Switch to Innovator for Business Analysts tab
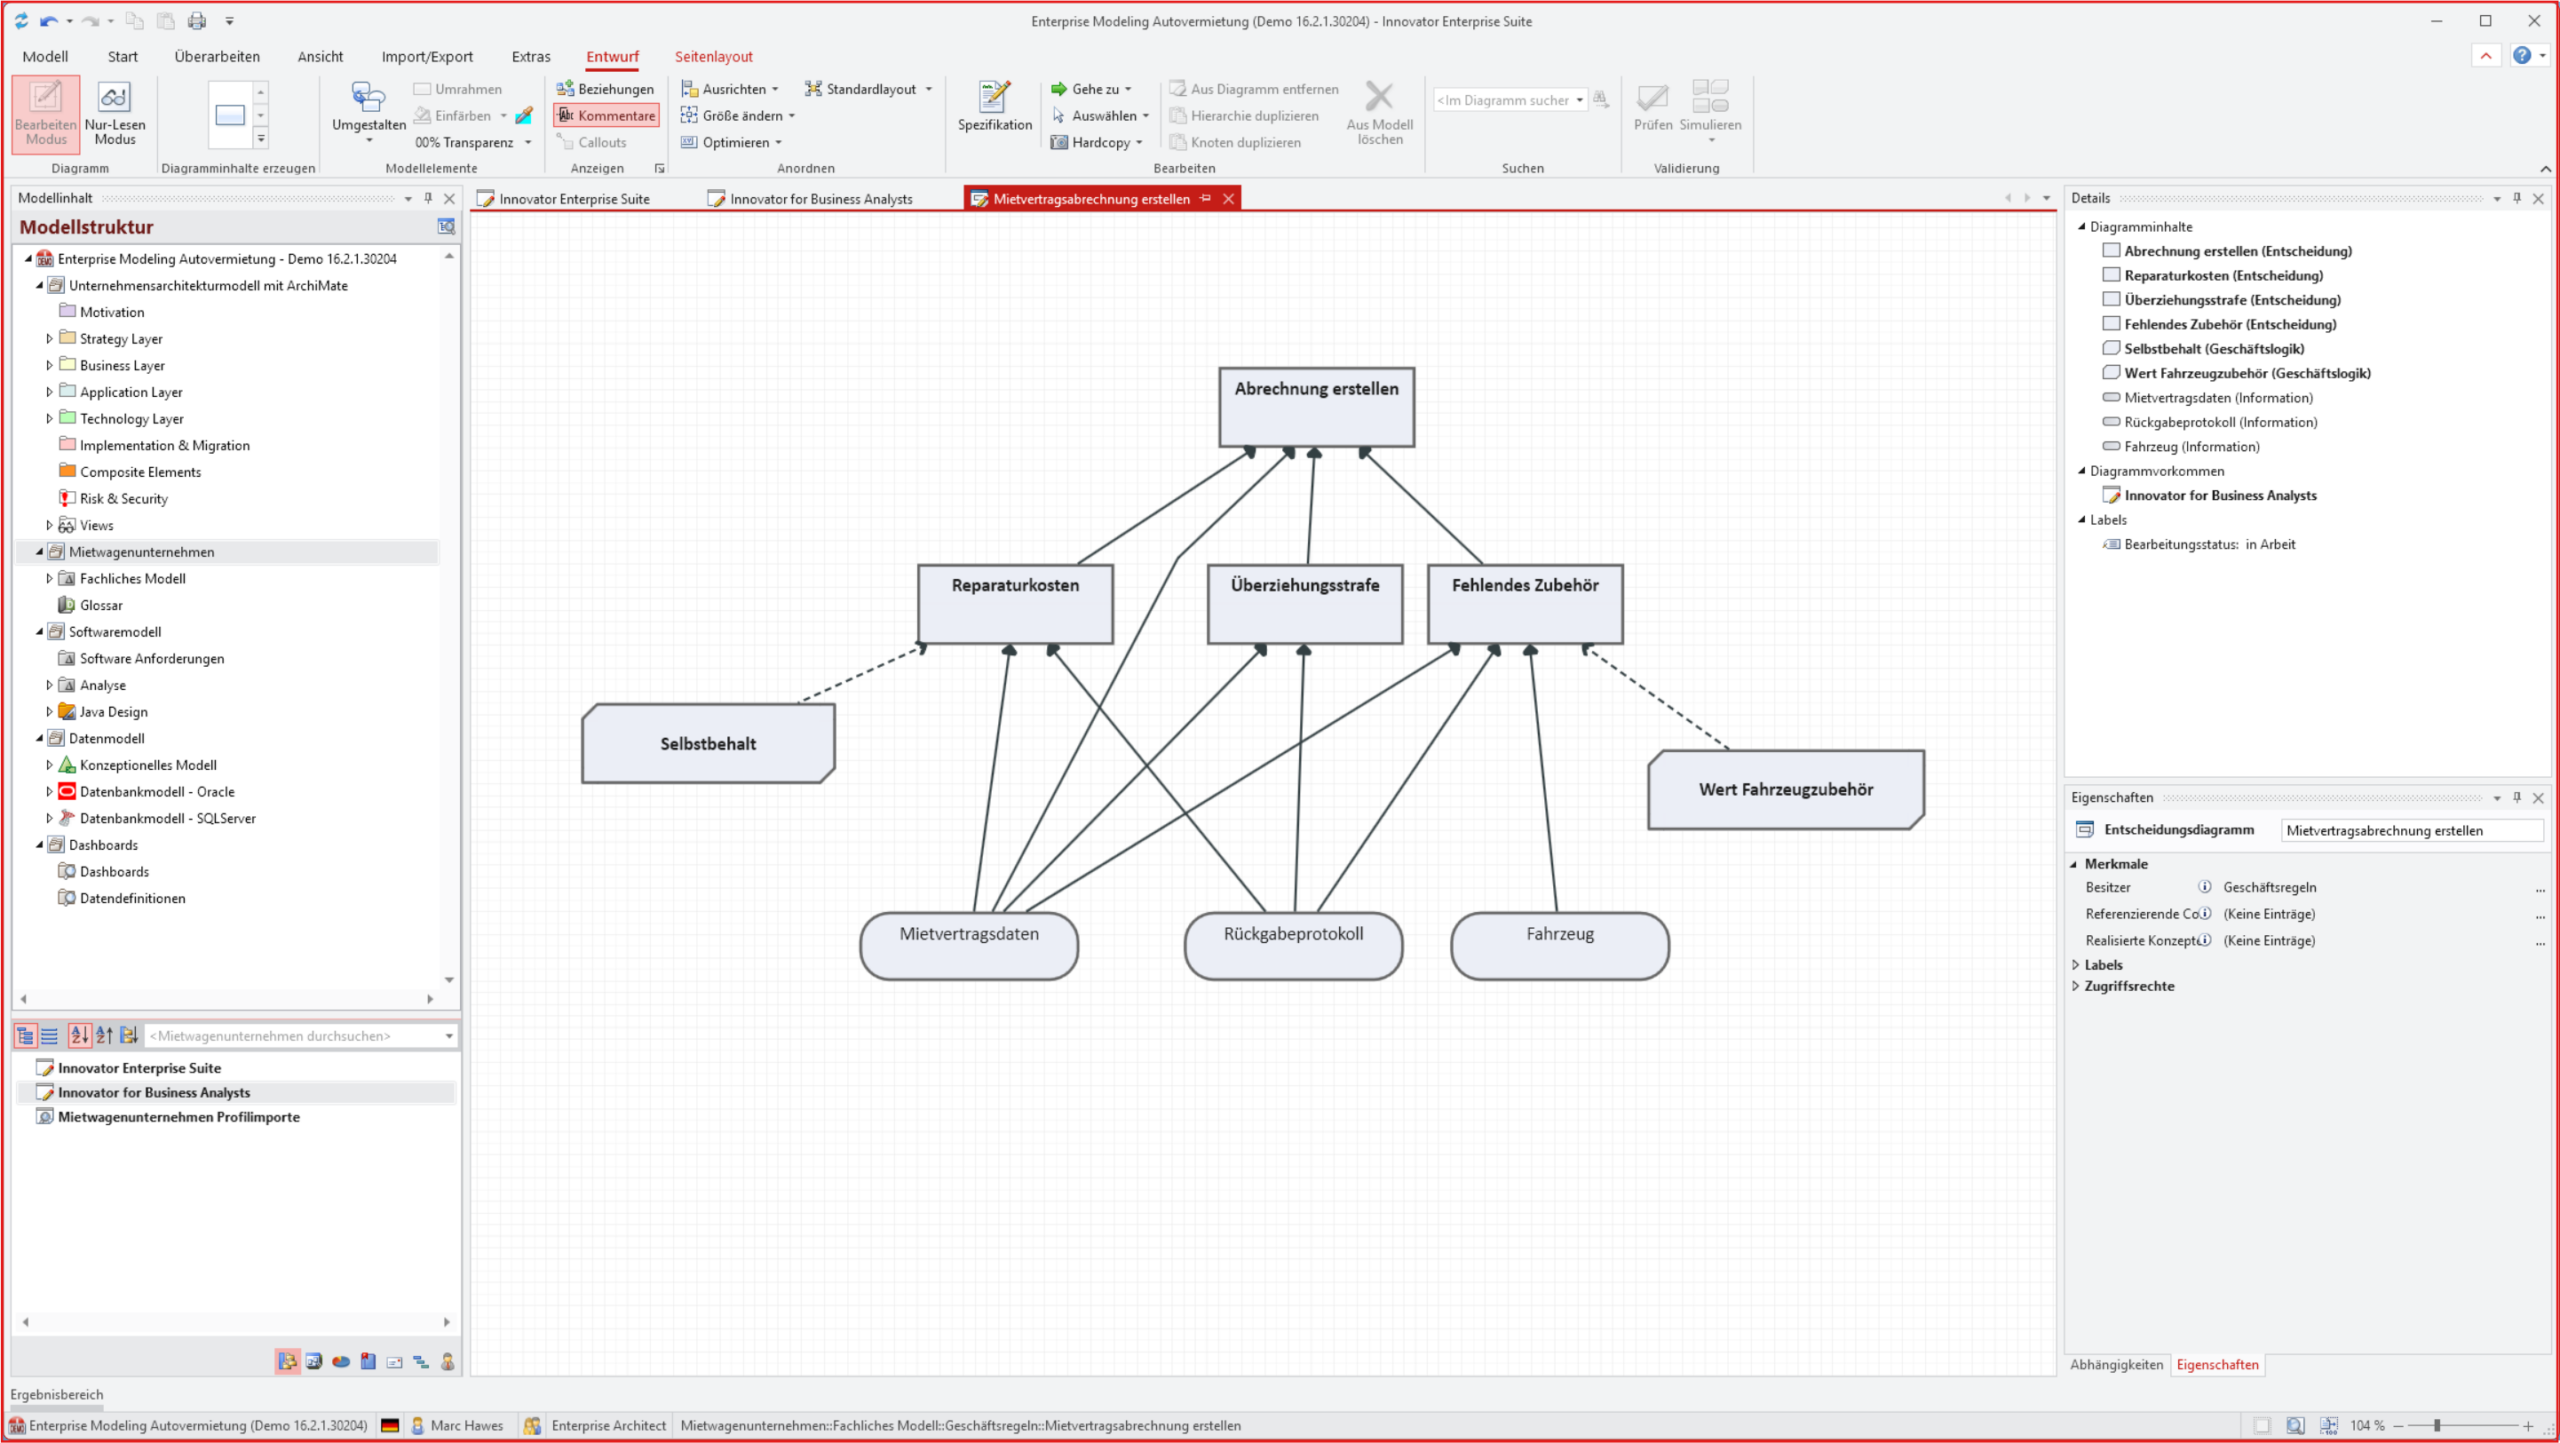This screenshot has height=1443, width=2560. pyautogui.click(x=820, y=199)
